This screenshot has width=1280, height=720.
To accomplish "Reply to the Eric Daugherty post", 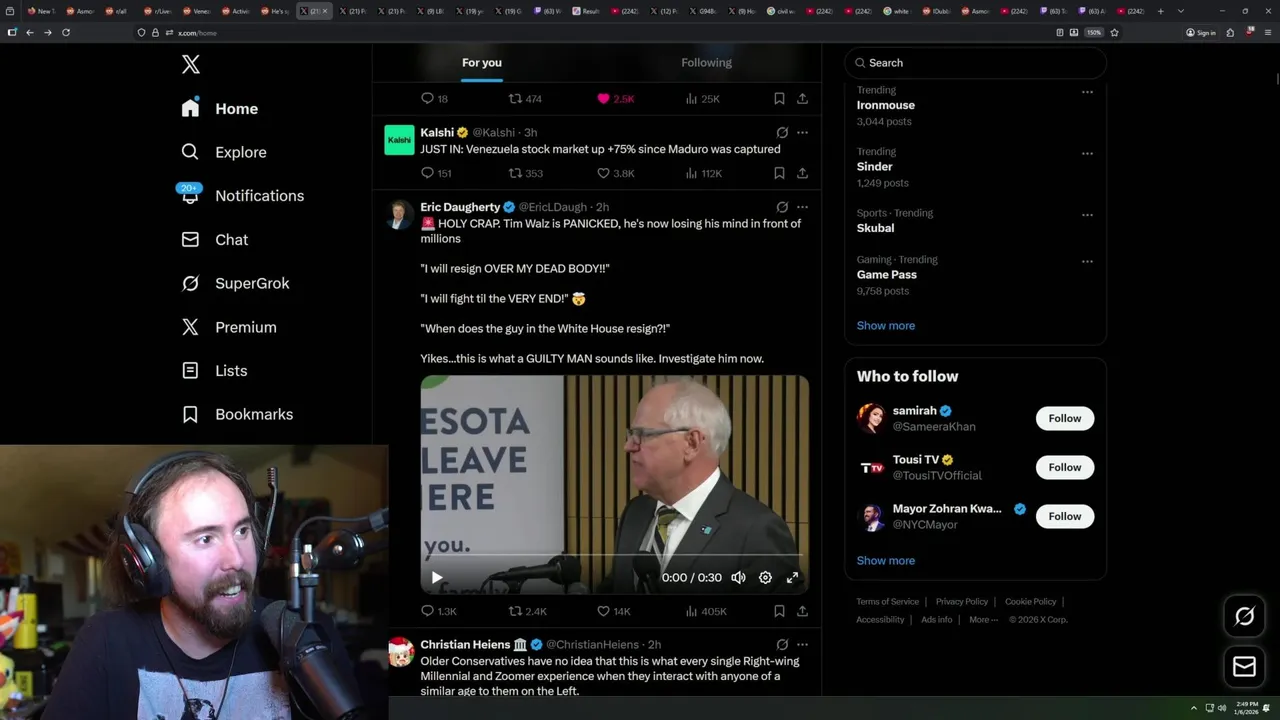I will tap(438, 611).
